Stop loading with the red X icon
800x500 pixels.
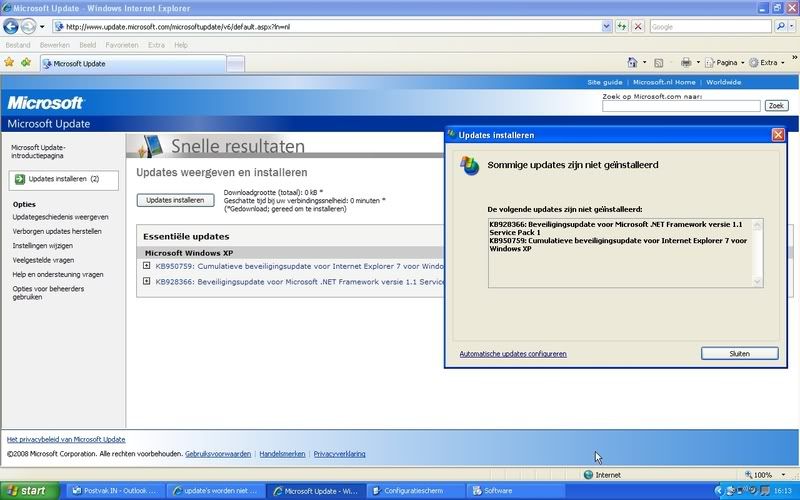(638, 27)
